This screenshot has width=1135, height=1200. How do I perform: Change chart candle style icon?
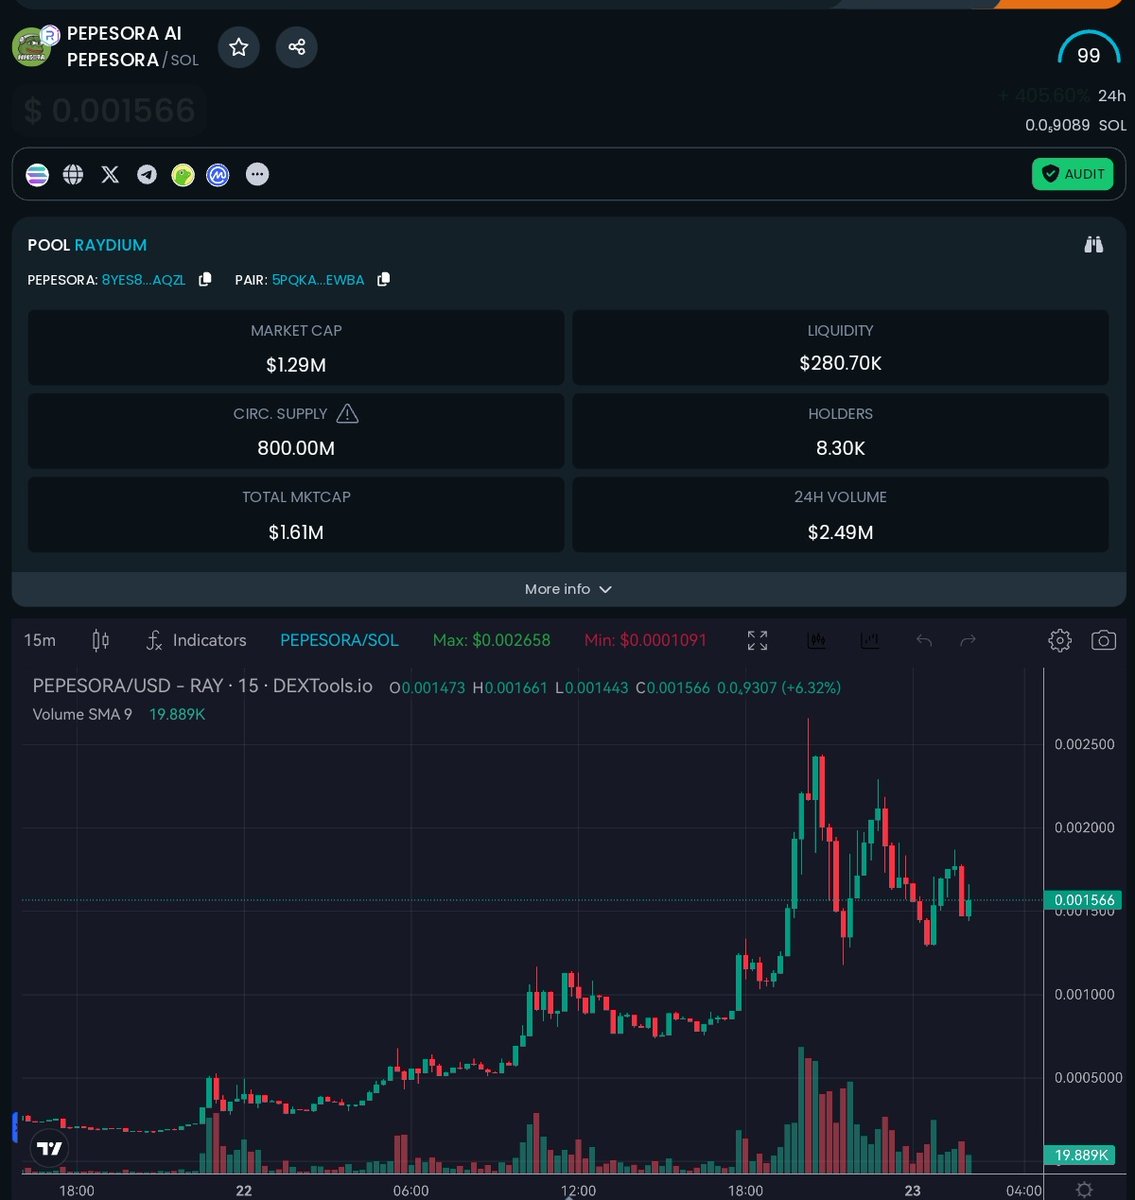coord(101,640)
